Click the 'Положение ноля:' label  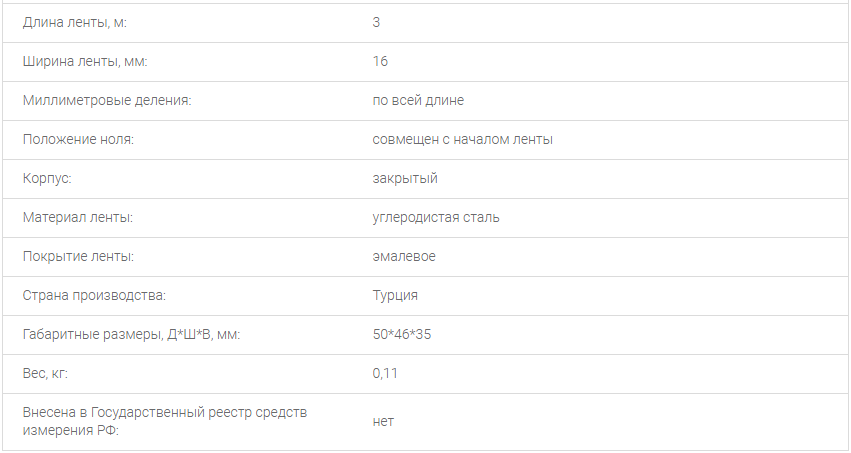78,140
